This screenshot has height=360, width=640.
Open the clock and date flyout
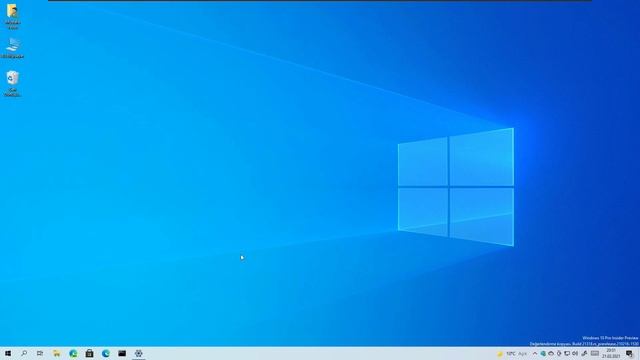611,353
